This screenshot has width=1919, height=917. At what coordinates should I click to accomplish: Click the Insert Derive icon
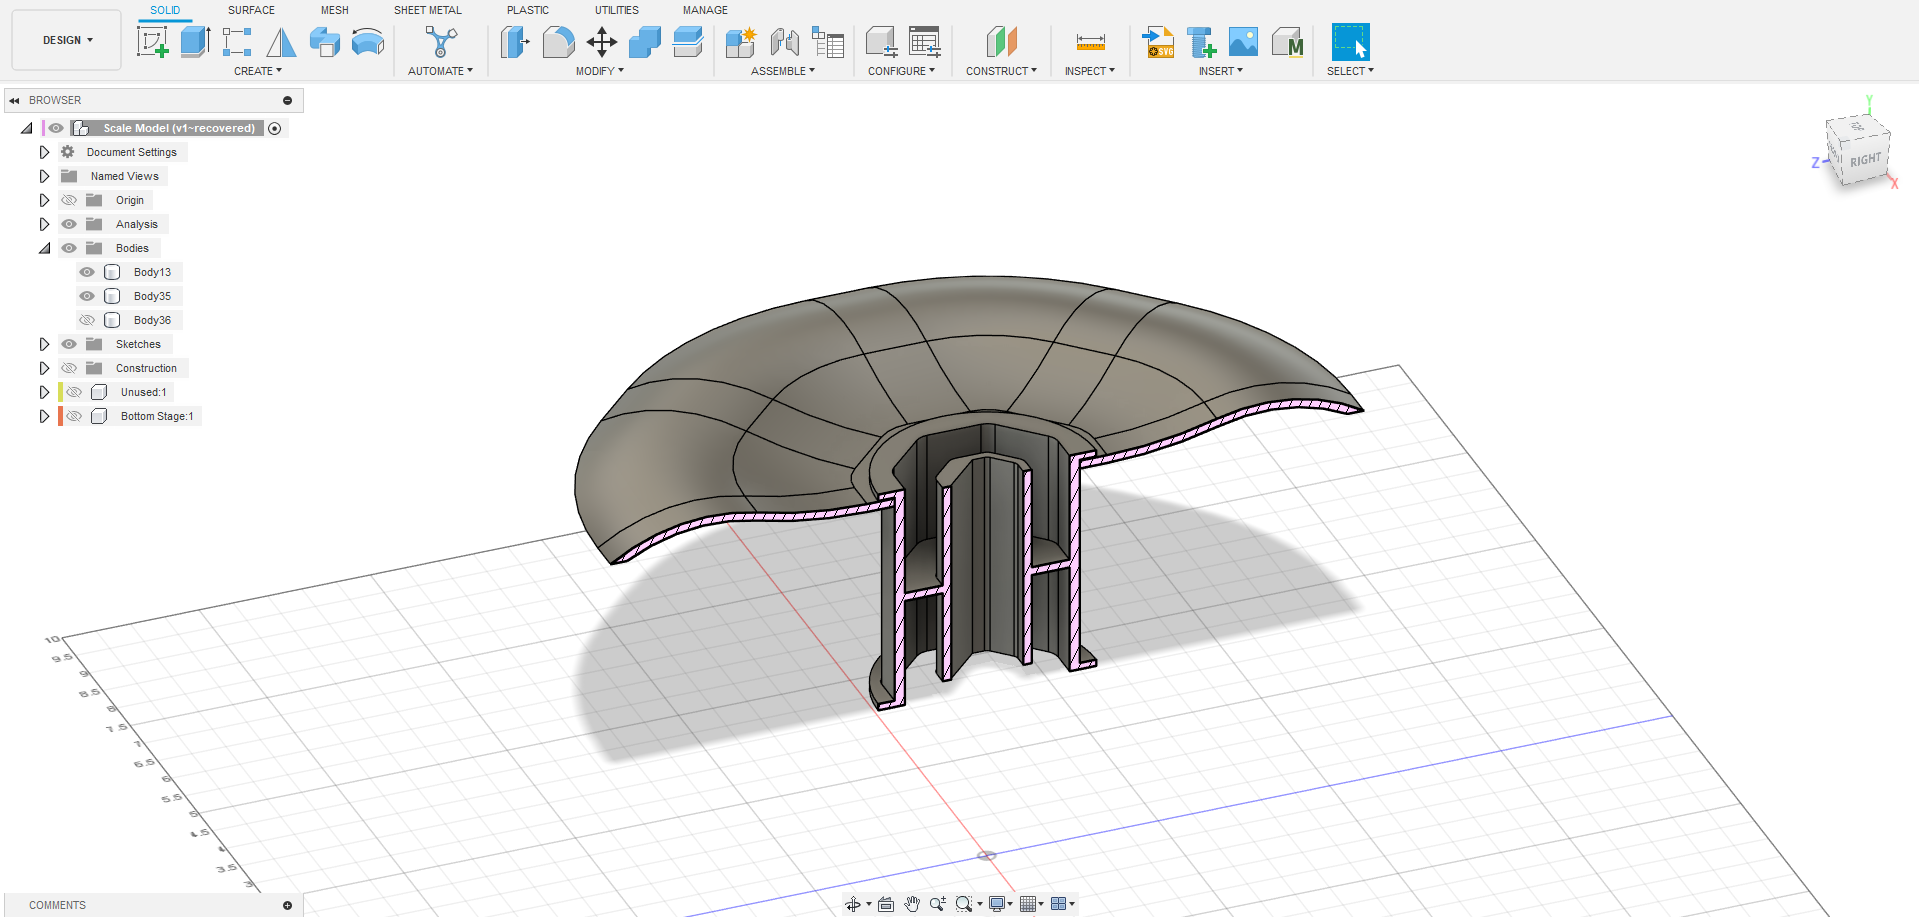point(1201,42)
